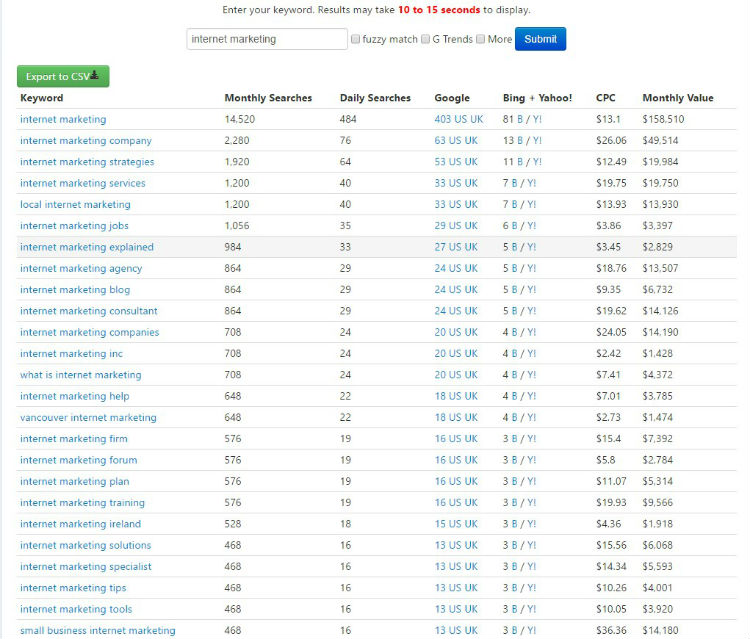Open 'internet marketing company' keyword link
750x639 pixels.
(86, 141)
